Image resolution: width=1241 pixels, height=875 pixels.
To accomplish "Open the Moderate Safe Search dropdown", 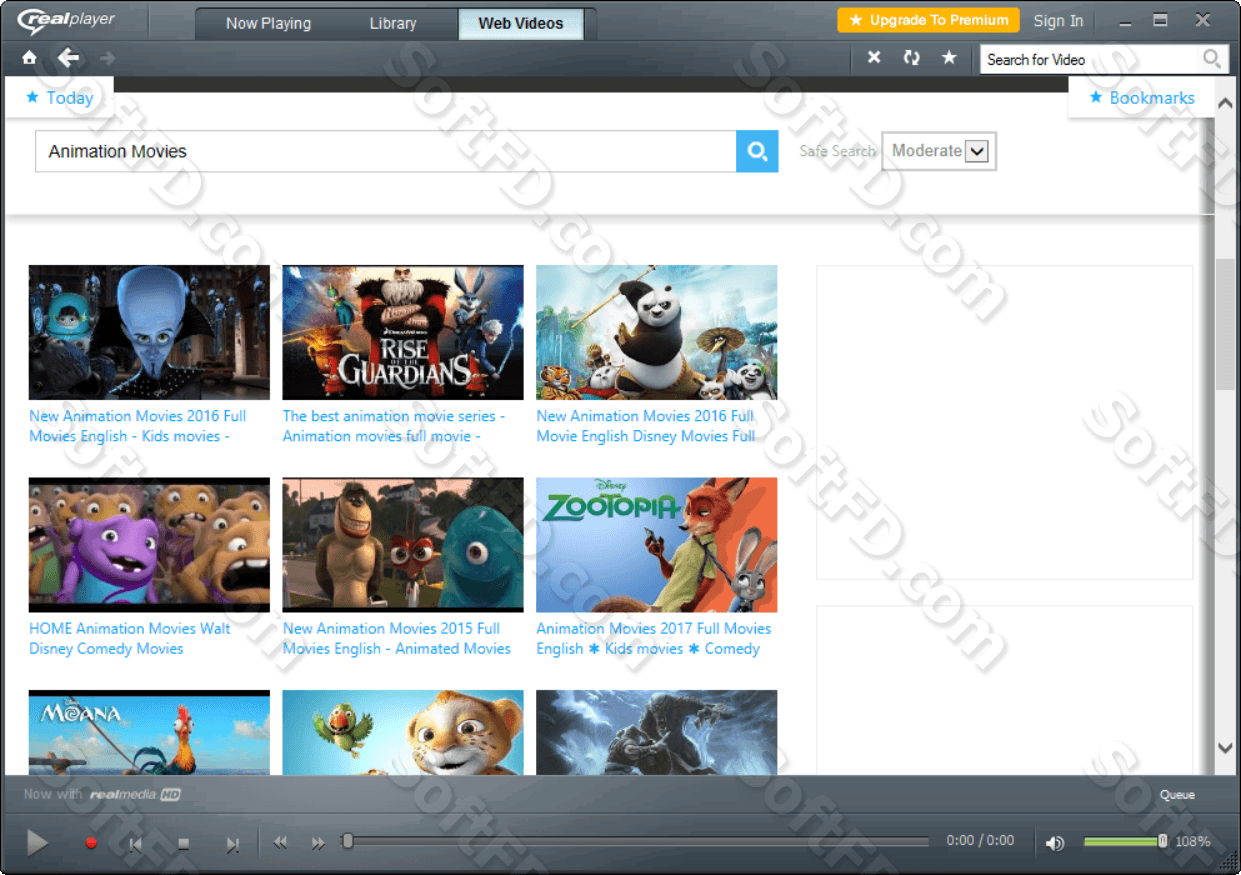I will pos(939,151).
